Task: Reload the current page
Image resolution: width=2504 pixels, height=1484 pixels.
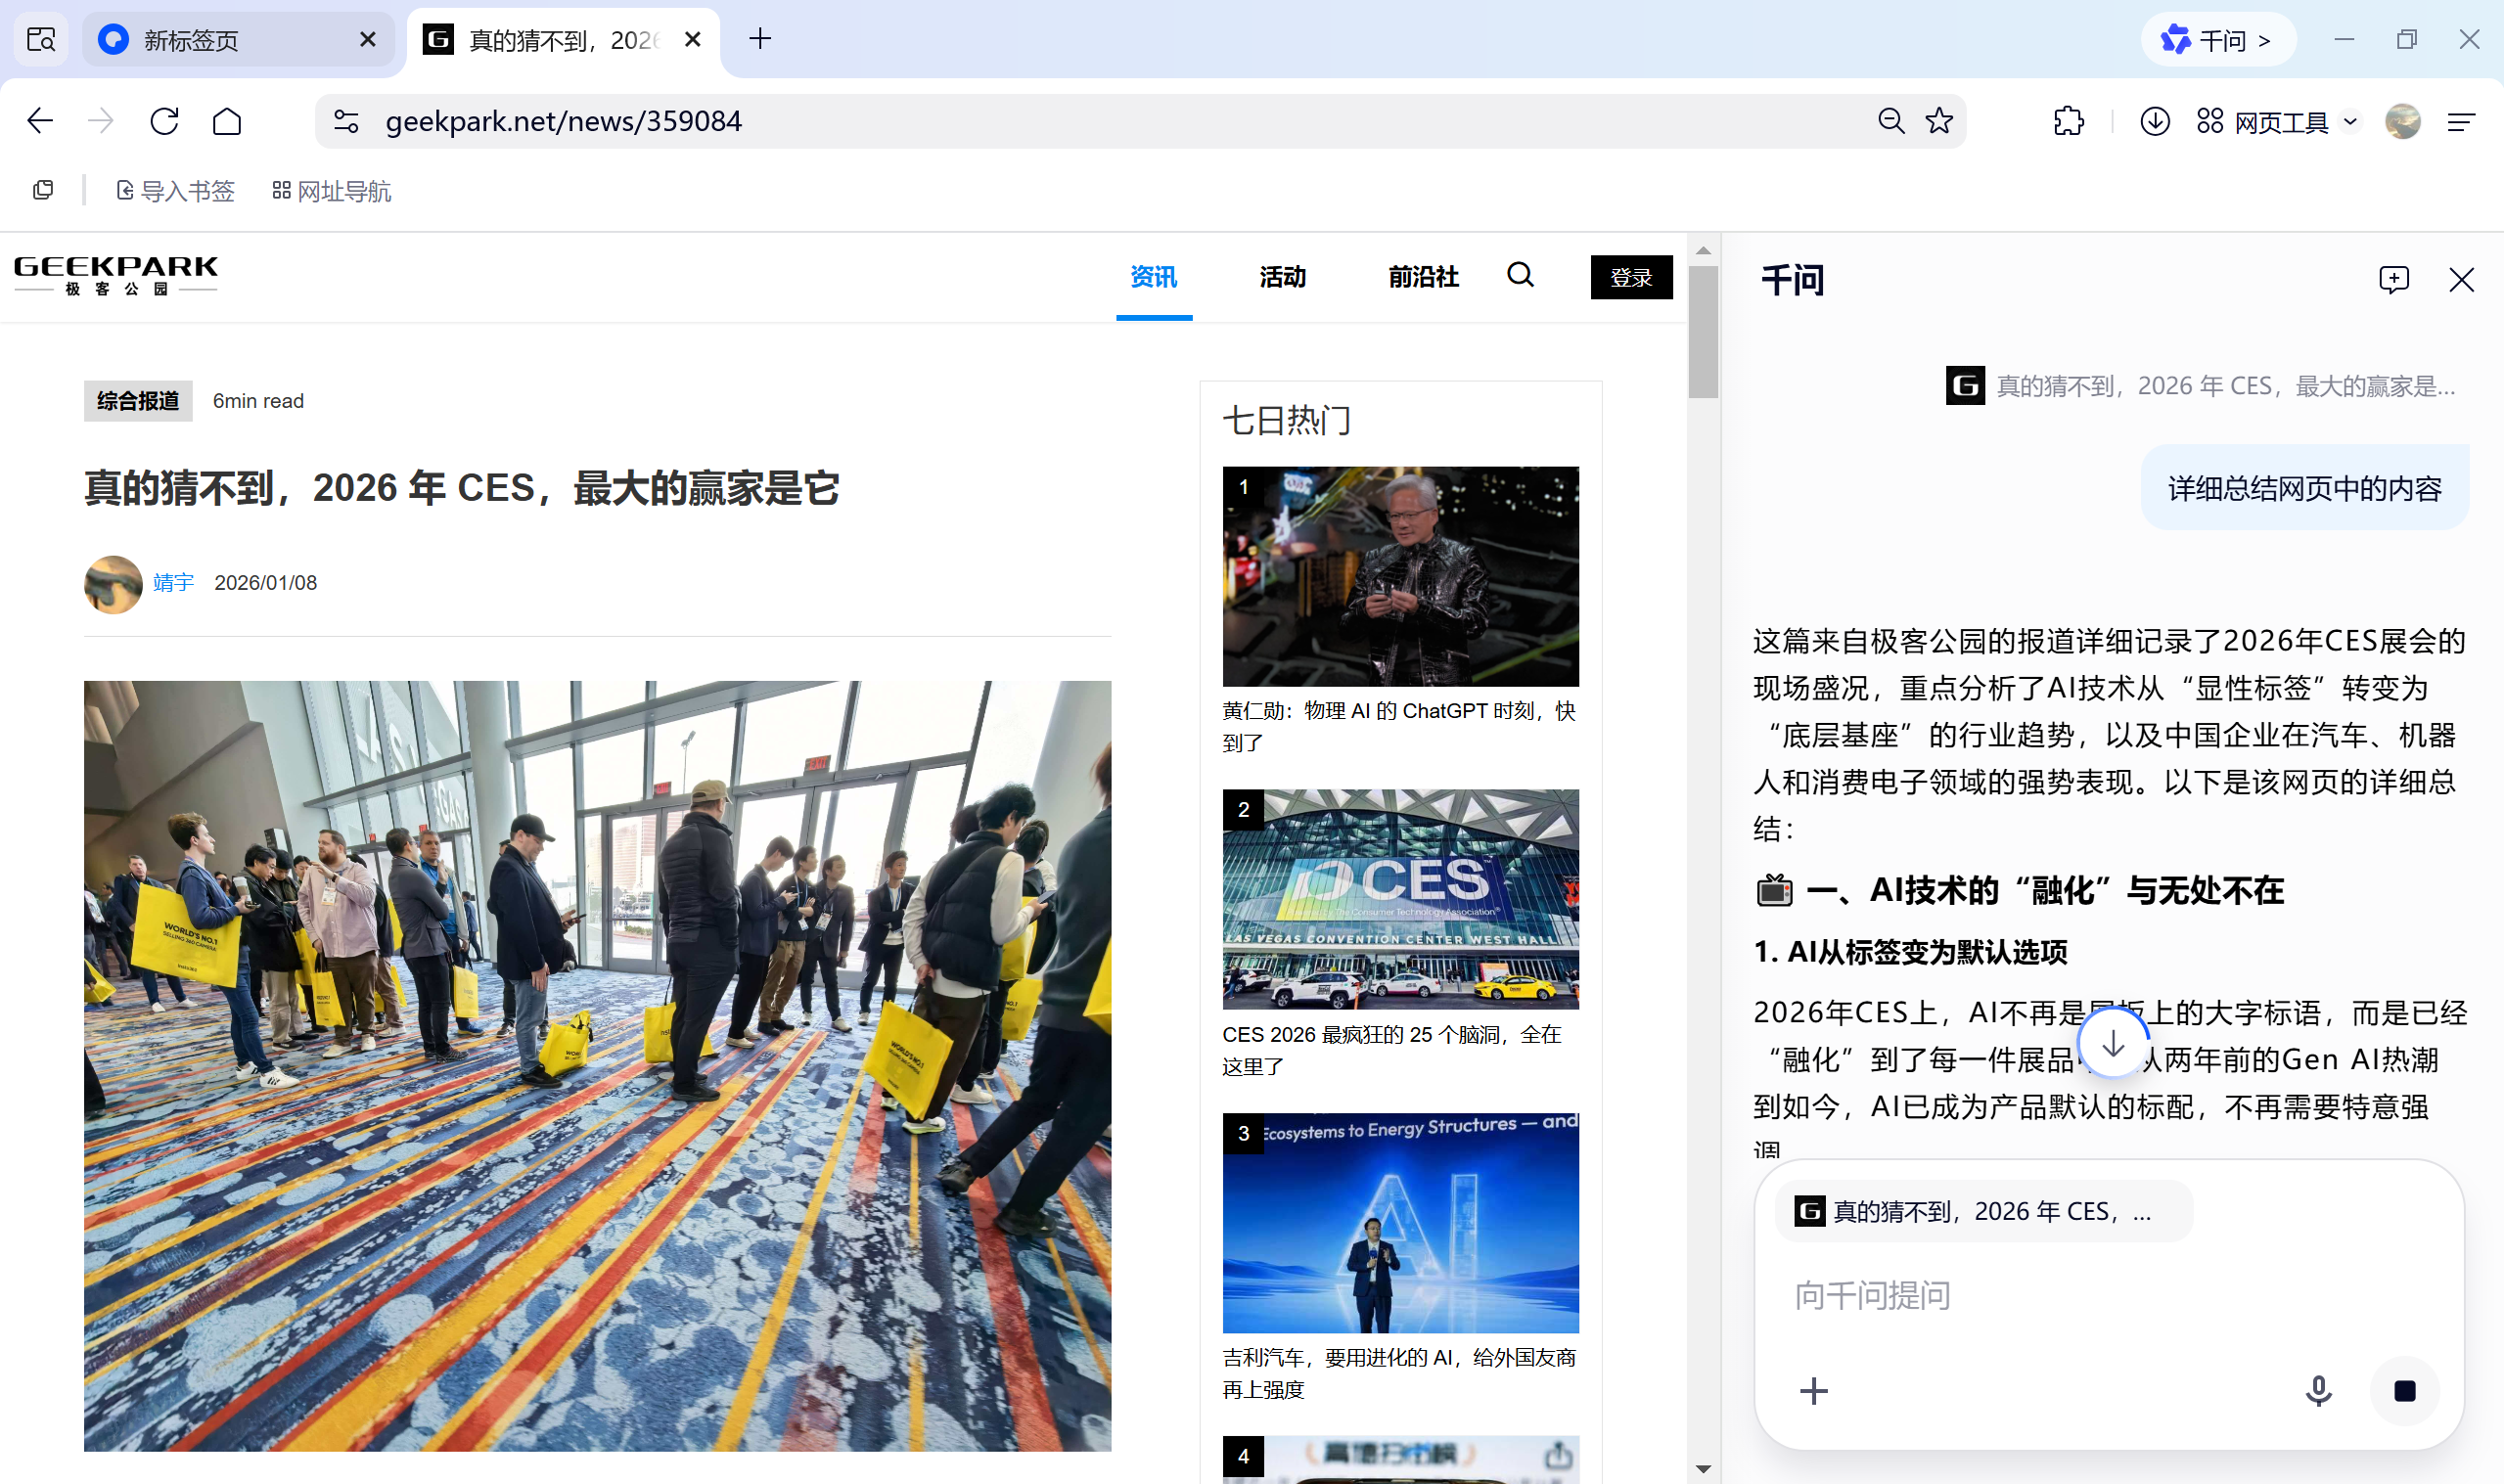Action: 164,120
